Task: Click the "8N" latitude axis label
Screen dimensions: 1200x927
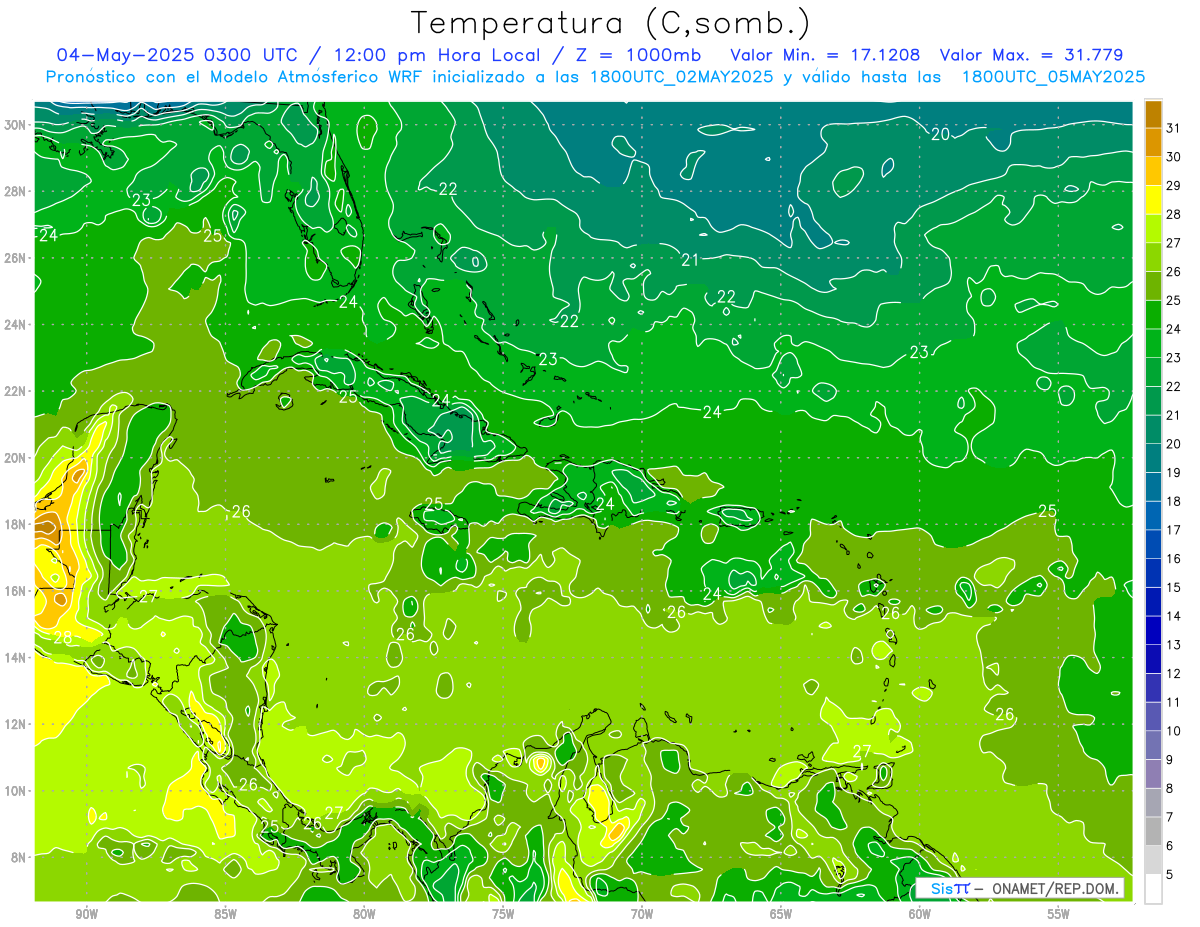Action: [19, 857]
